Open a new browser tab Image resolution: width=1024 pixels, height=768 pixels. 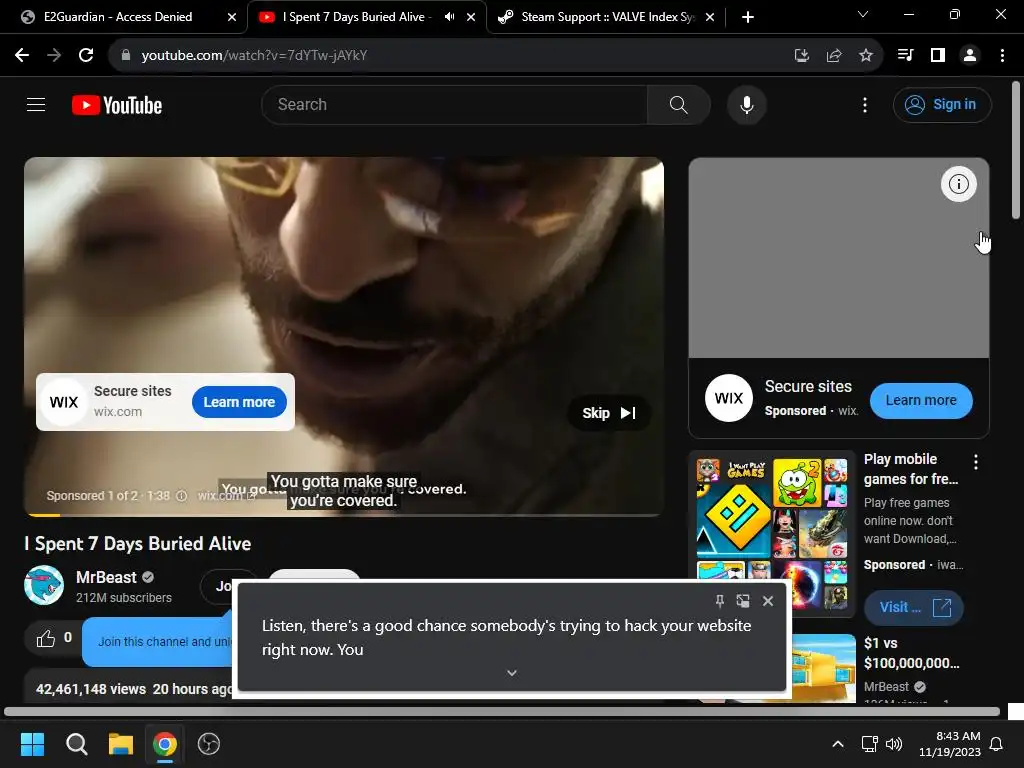(x=748, y=17)
